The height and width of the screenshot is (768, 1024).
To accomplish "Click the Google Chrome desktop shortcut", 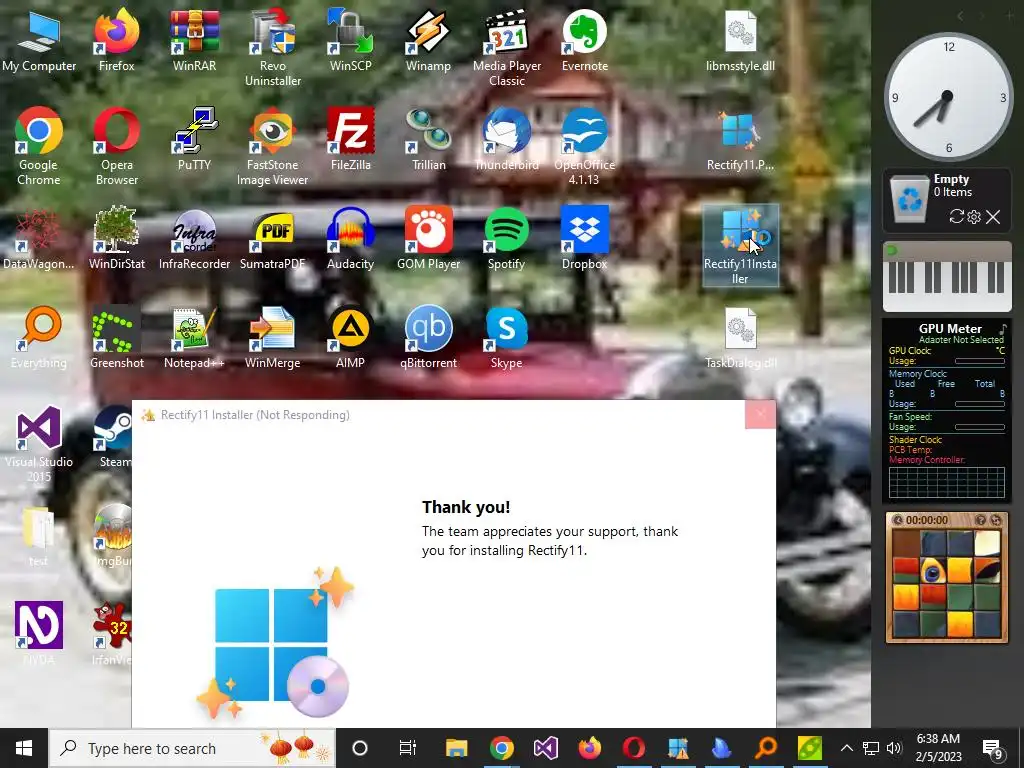I will pos(39,147).
